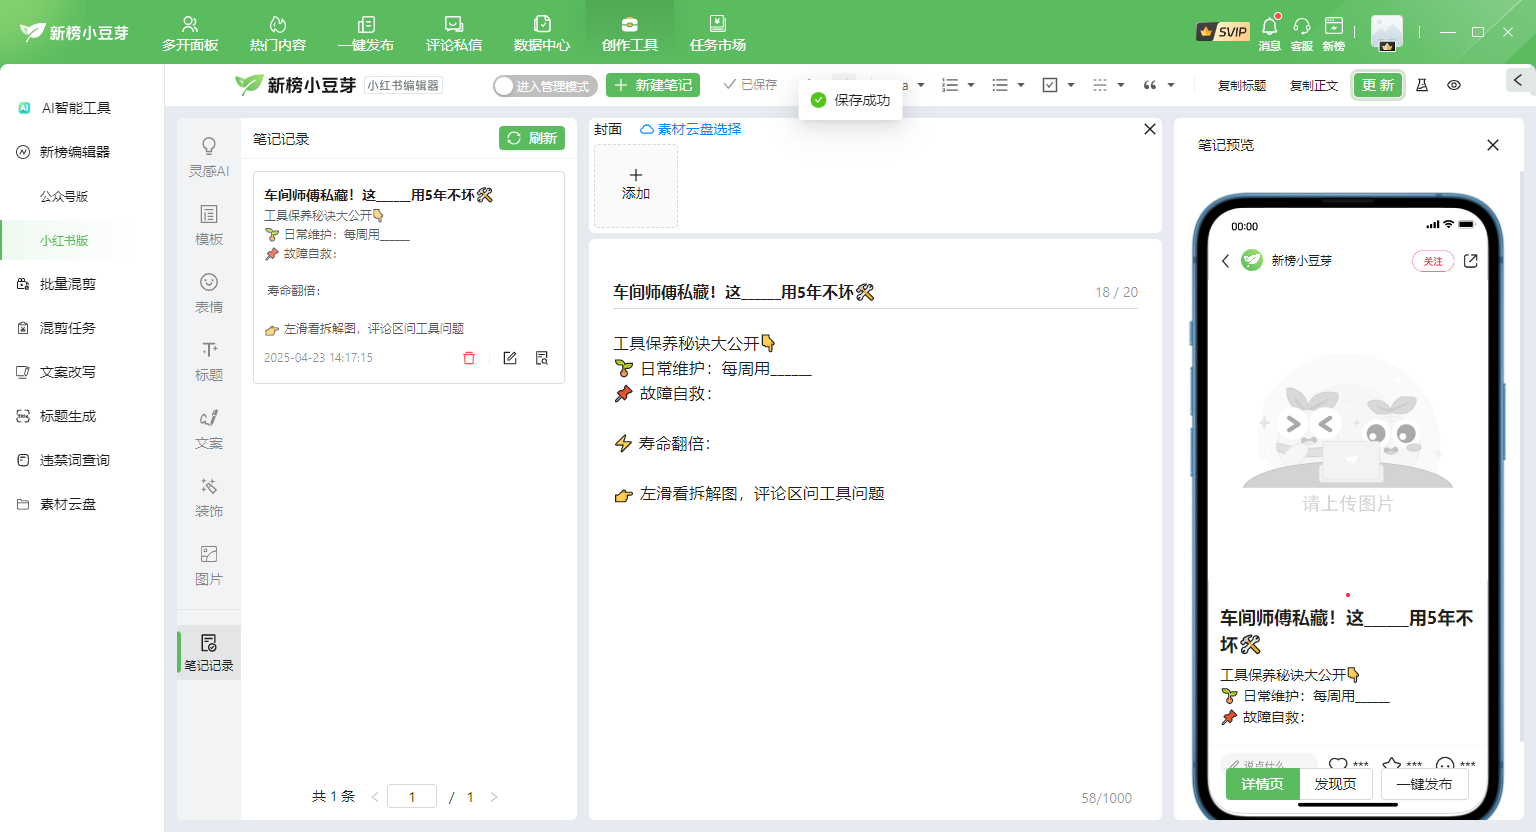Expand 新榜编辑器 in the left sidebar
Image resolution: width=1536 pixels, height=832 pixels.
75,152
